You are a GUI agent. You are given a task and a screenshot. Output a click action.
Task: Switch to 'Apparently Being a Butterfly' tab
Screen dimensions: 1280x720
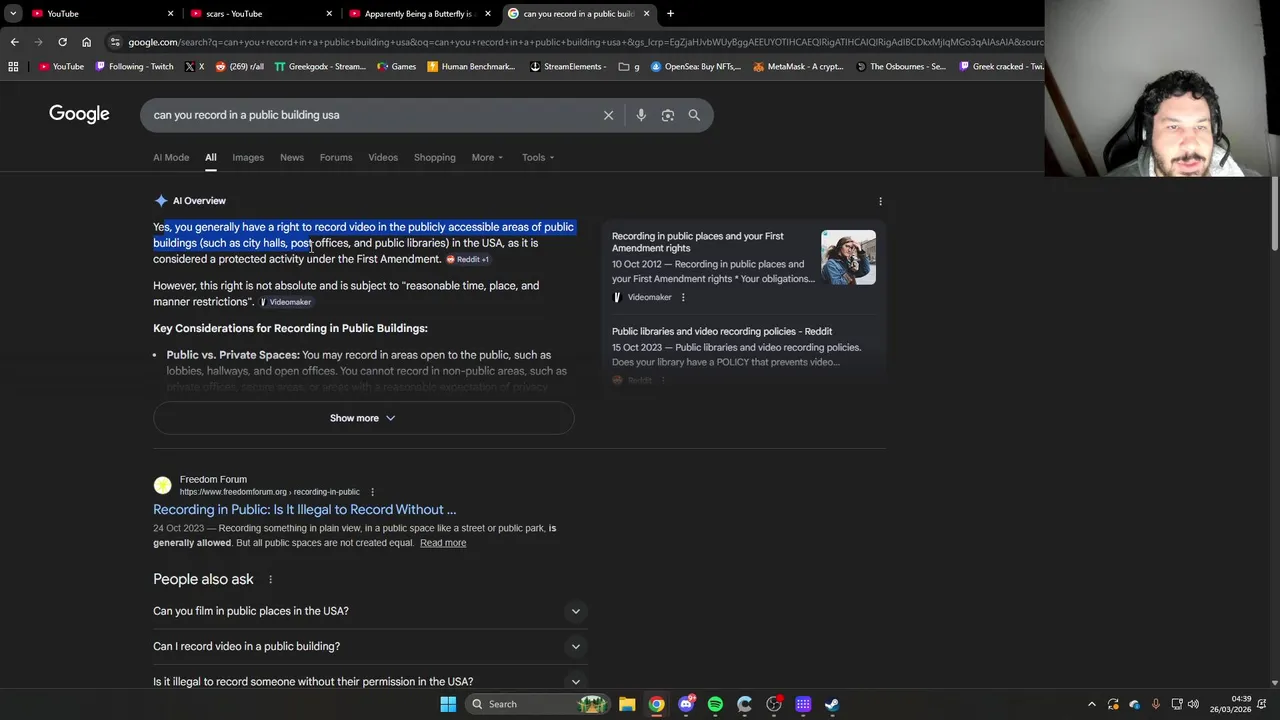(x=418, y=14)
